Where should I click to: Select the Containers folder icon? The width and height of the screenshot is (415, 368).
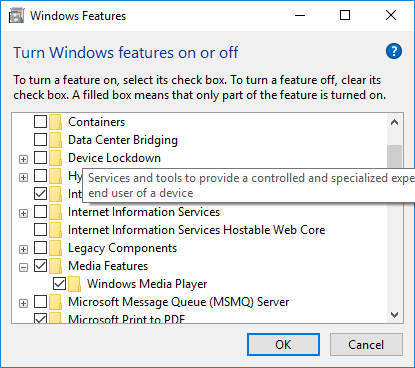click(x=56, y=122)
